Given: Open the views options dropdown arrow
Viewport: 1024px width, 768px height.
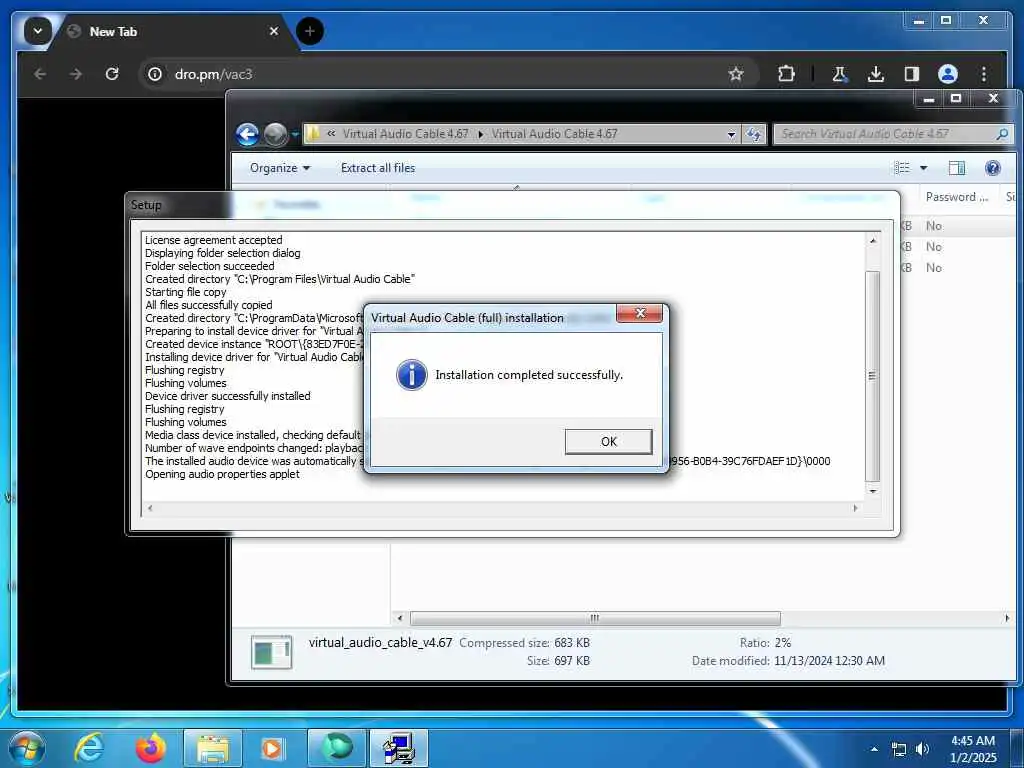Looking at the screenshot, I should coord(923,168).
